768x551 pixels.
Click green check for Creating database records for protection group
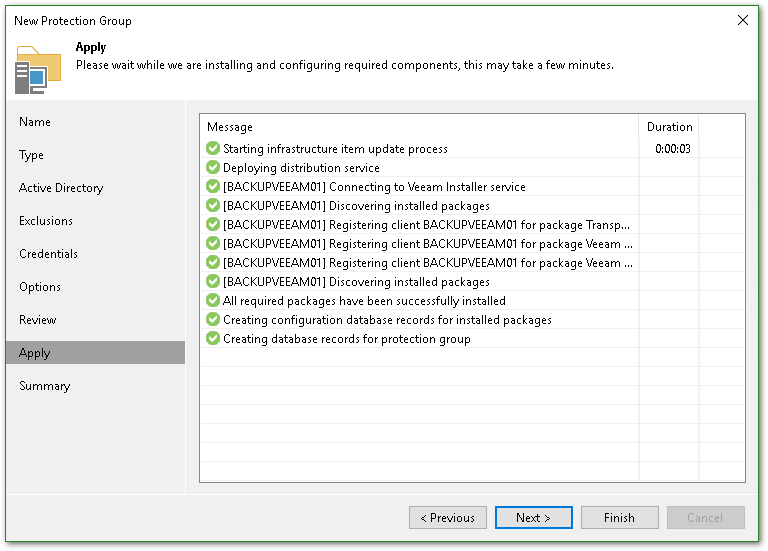coord(213,339)
